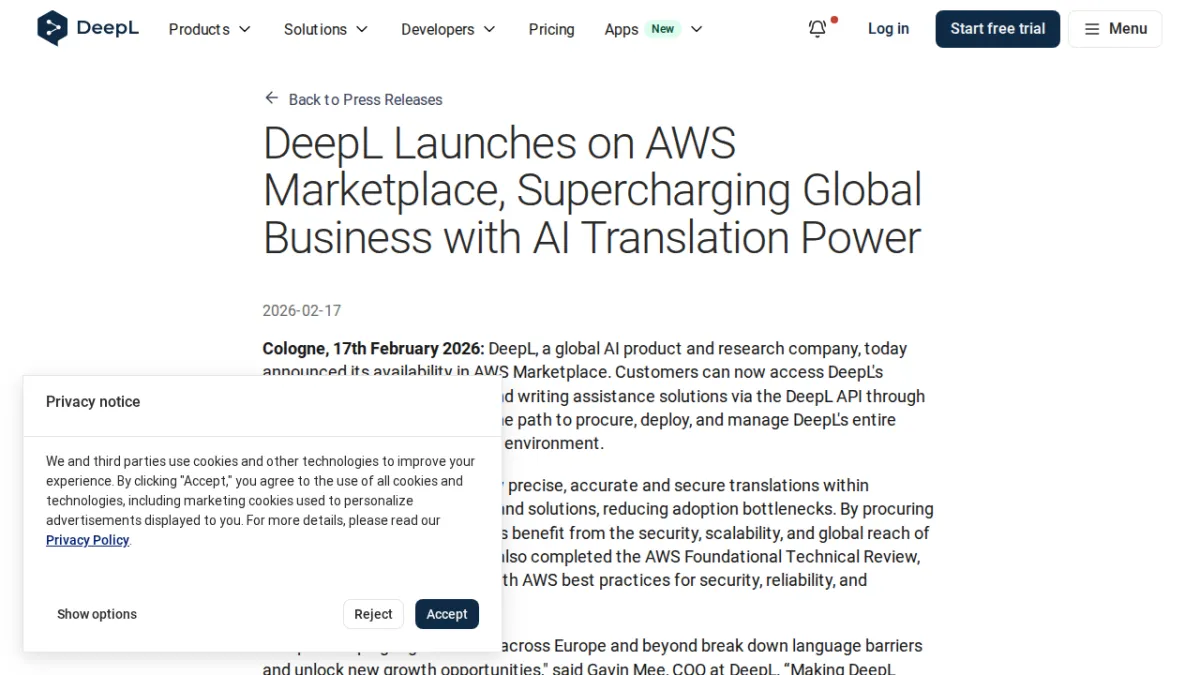Start the free trial

tap(997, 29)
